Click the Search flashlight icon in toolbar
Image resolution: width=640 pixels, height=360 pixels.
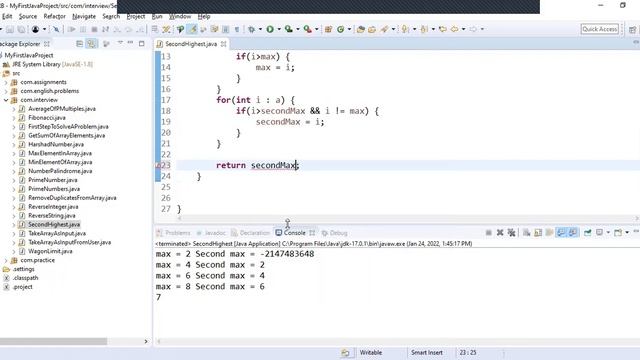click(x=384, y=29)
